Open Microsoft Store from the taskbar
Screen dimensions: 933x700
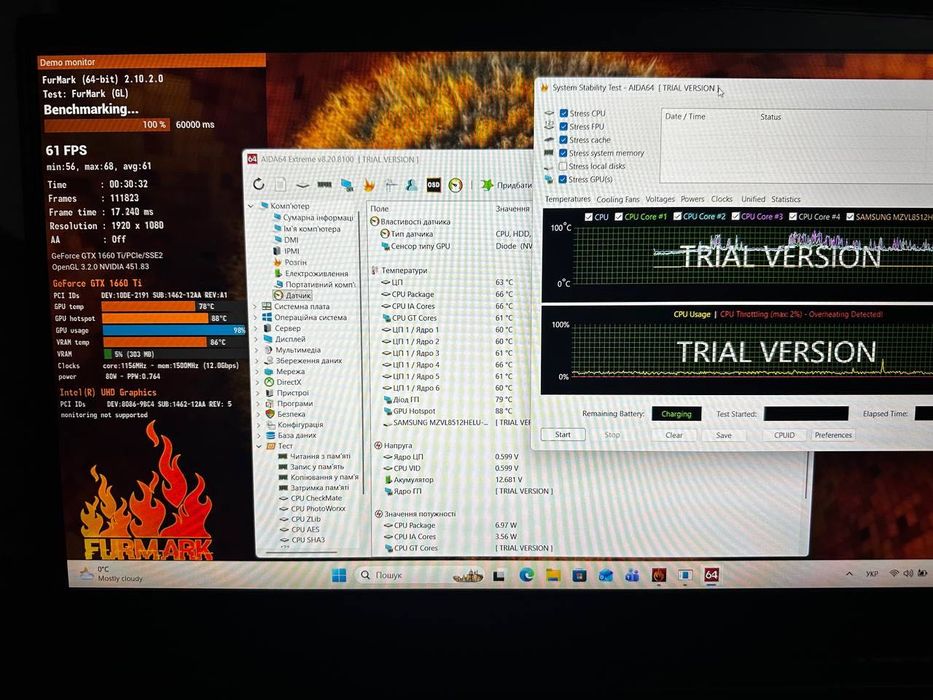[x=579, y=575]
